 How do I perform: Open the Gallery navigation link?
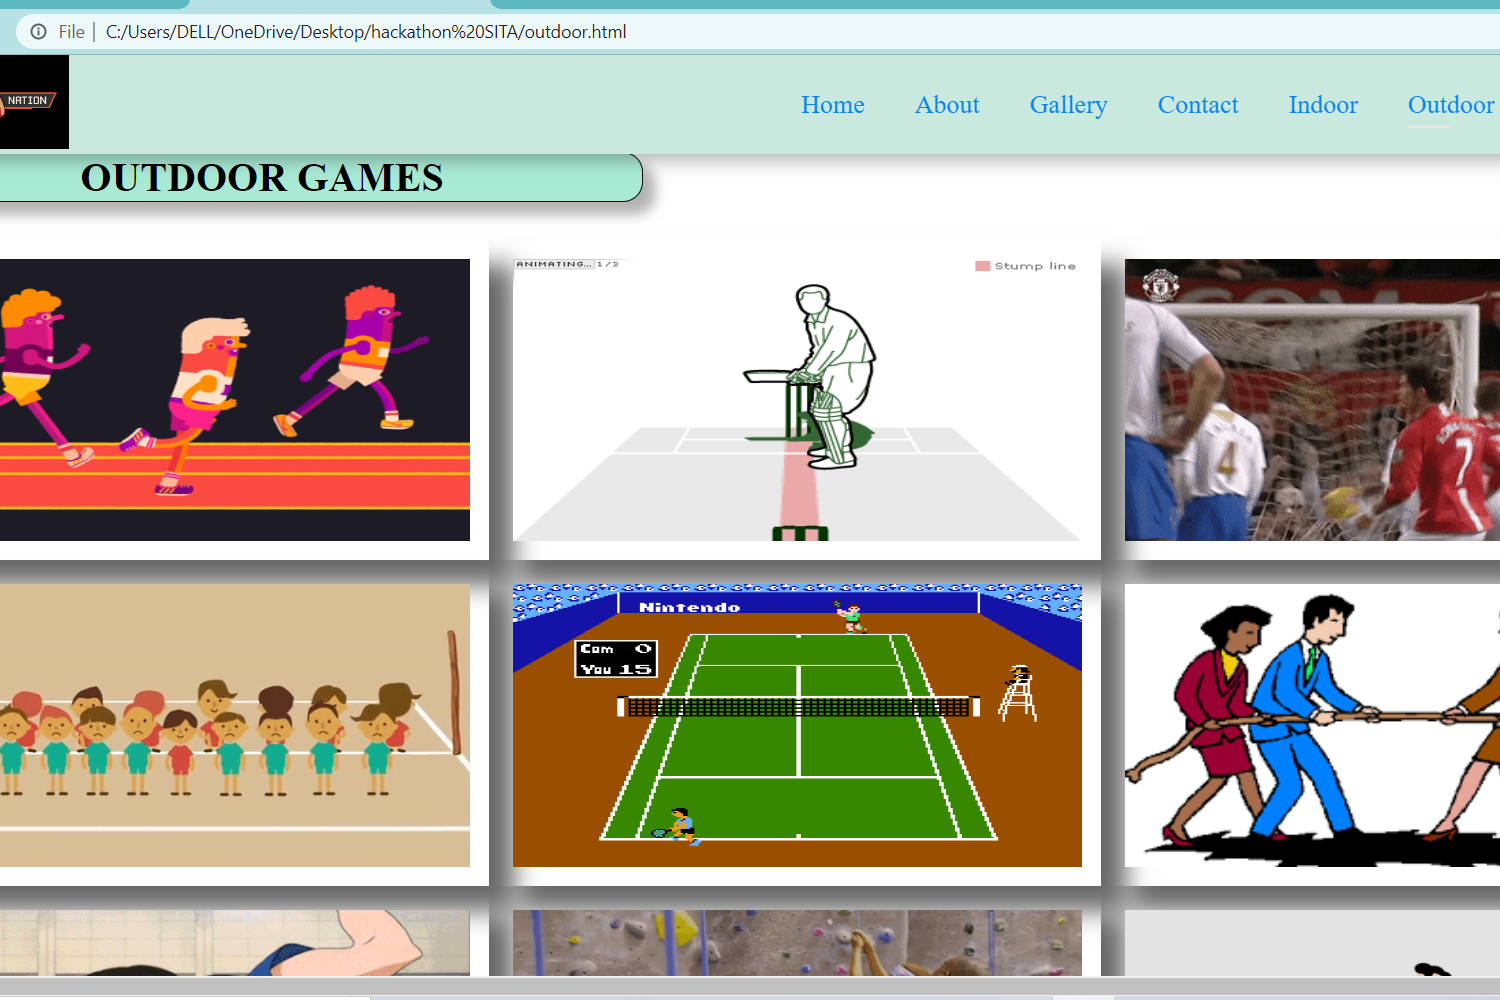(1068, 105)
